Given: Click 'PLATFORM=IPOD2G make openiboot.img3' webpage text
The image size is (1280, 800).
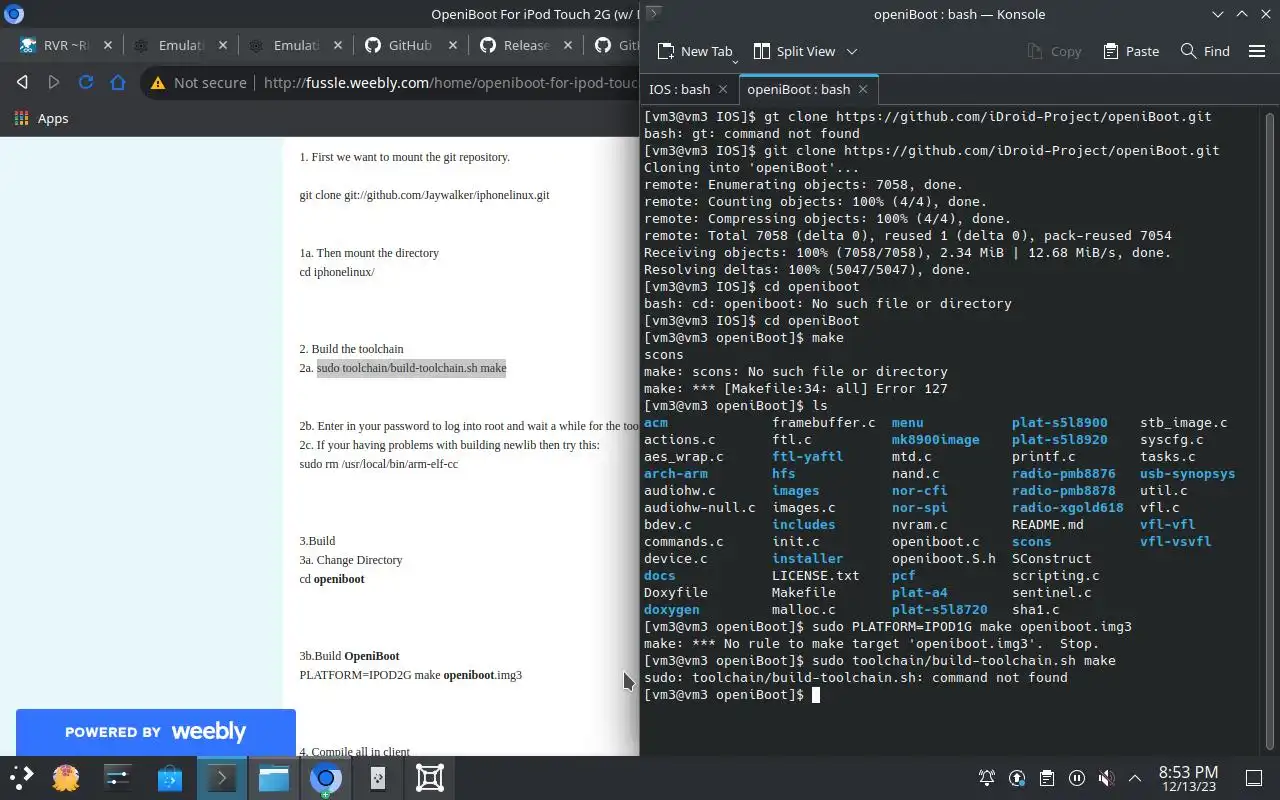Looking at the screenshot, I should [x=411, y=675].
